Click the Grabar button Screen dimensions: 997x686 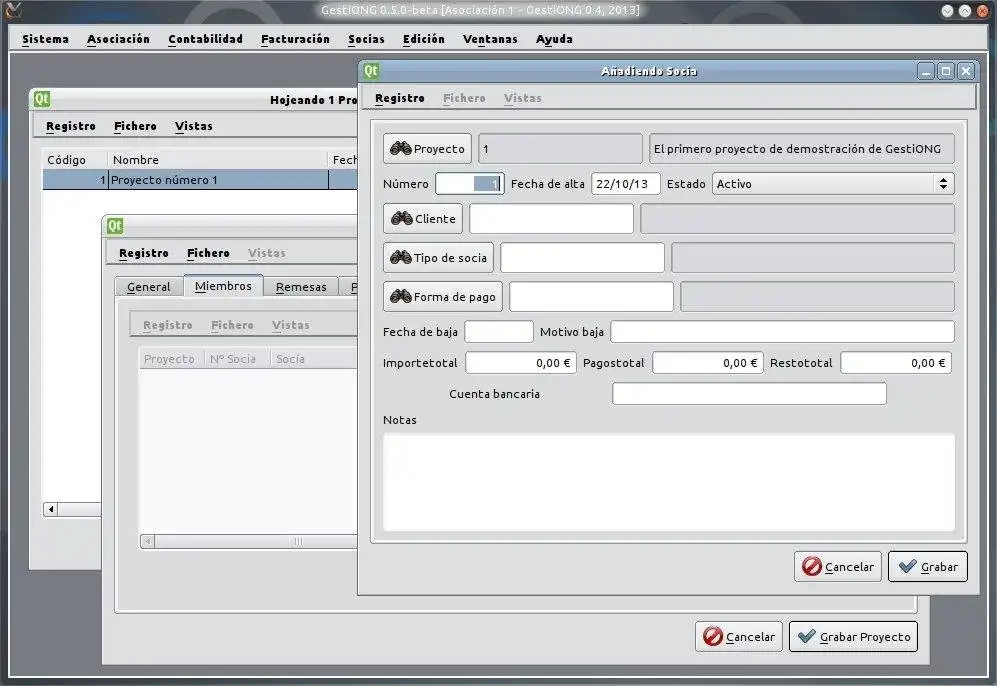[x=928, y=566]
